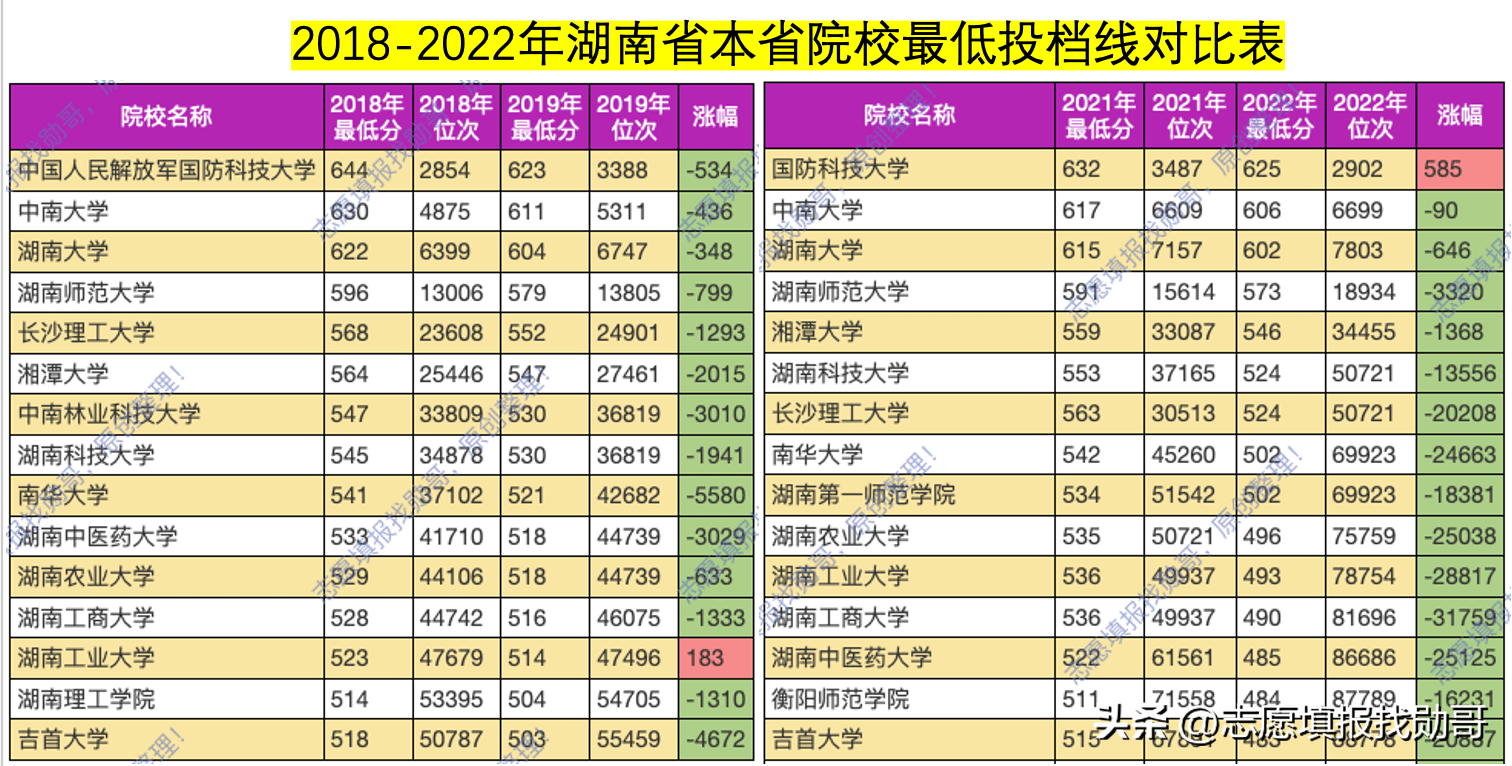Image resolution: width=1512 pixels, height=766 pixels.
Task: Click the rank value 5311
Action: pyautogui.click(x=623, y=212)
